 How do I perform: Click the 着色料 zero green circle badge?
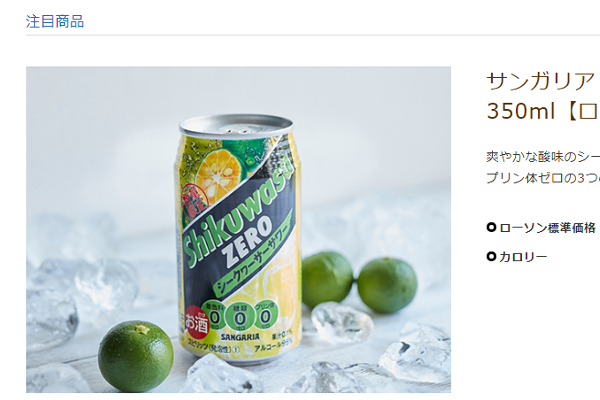(x=215, y=317)
